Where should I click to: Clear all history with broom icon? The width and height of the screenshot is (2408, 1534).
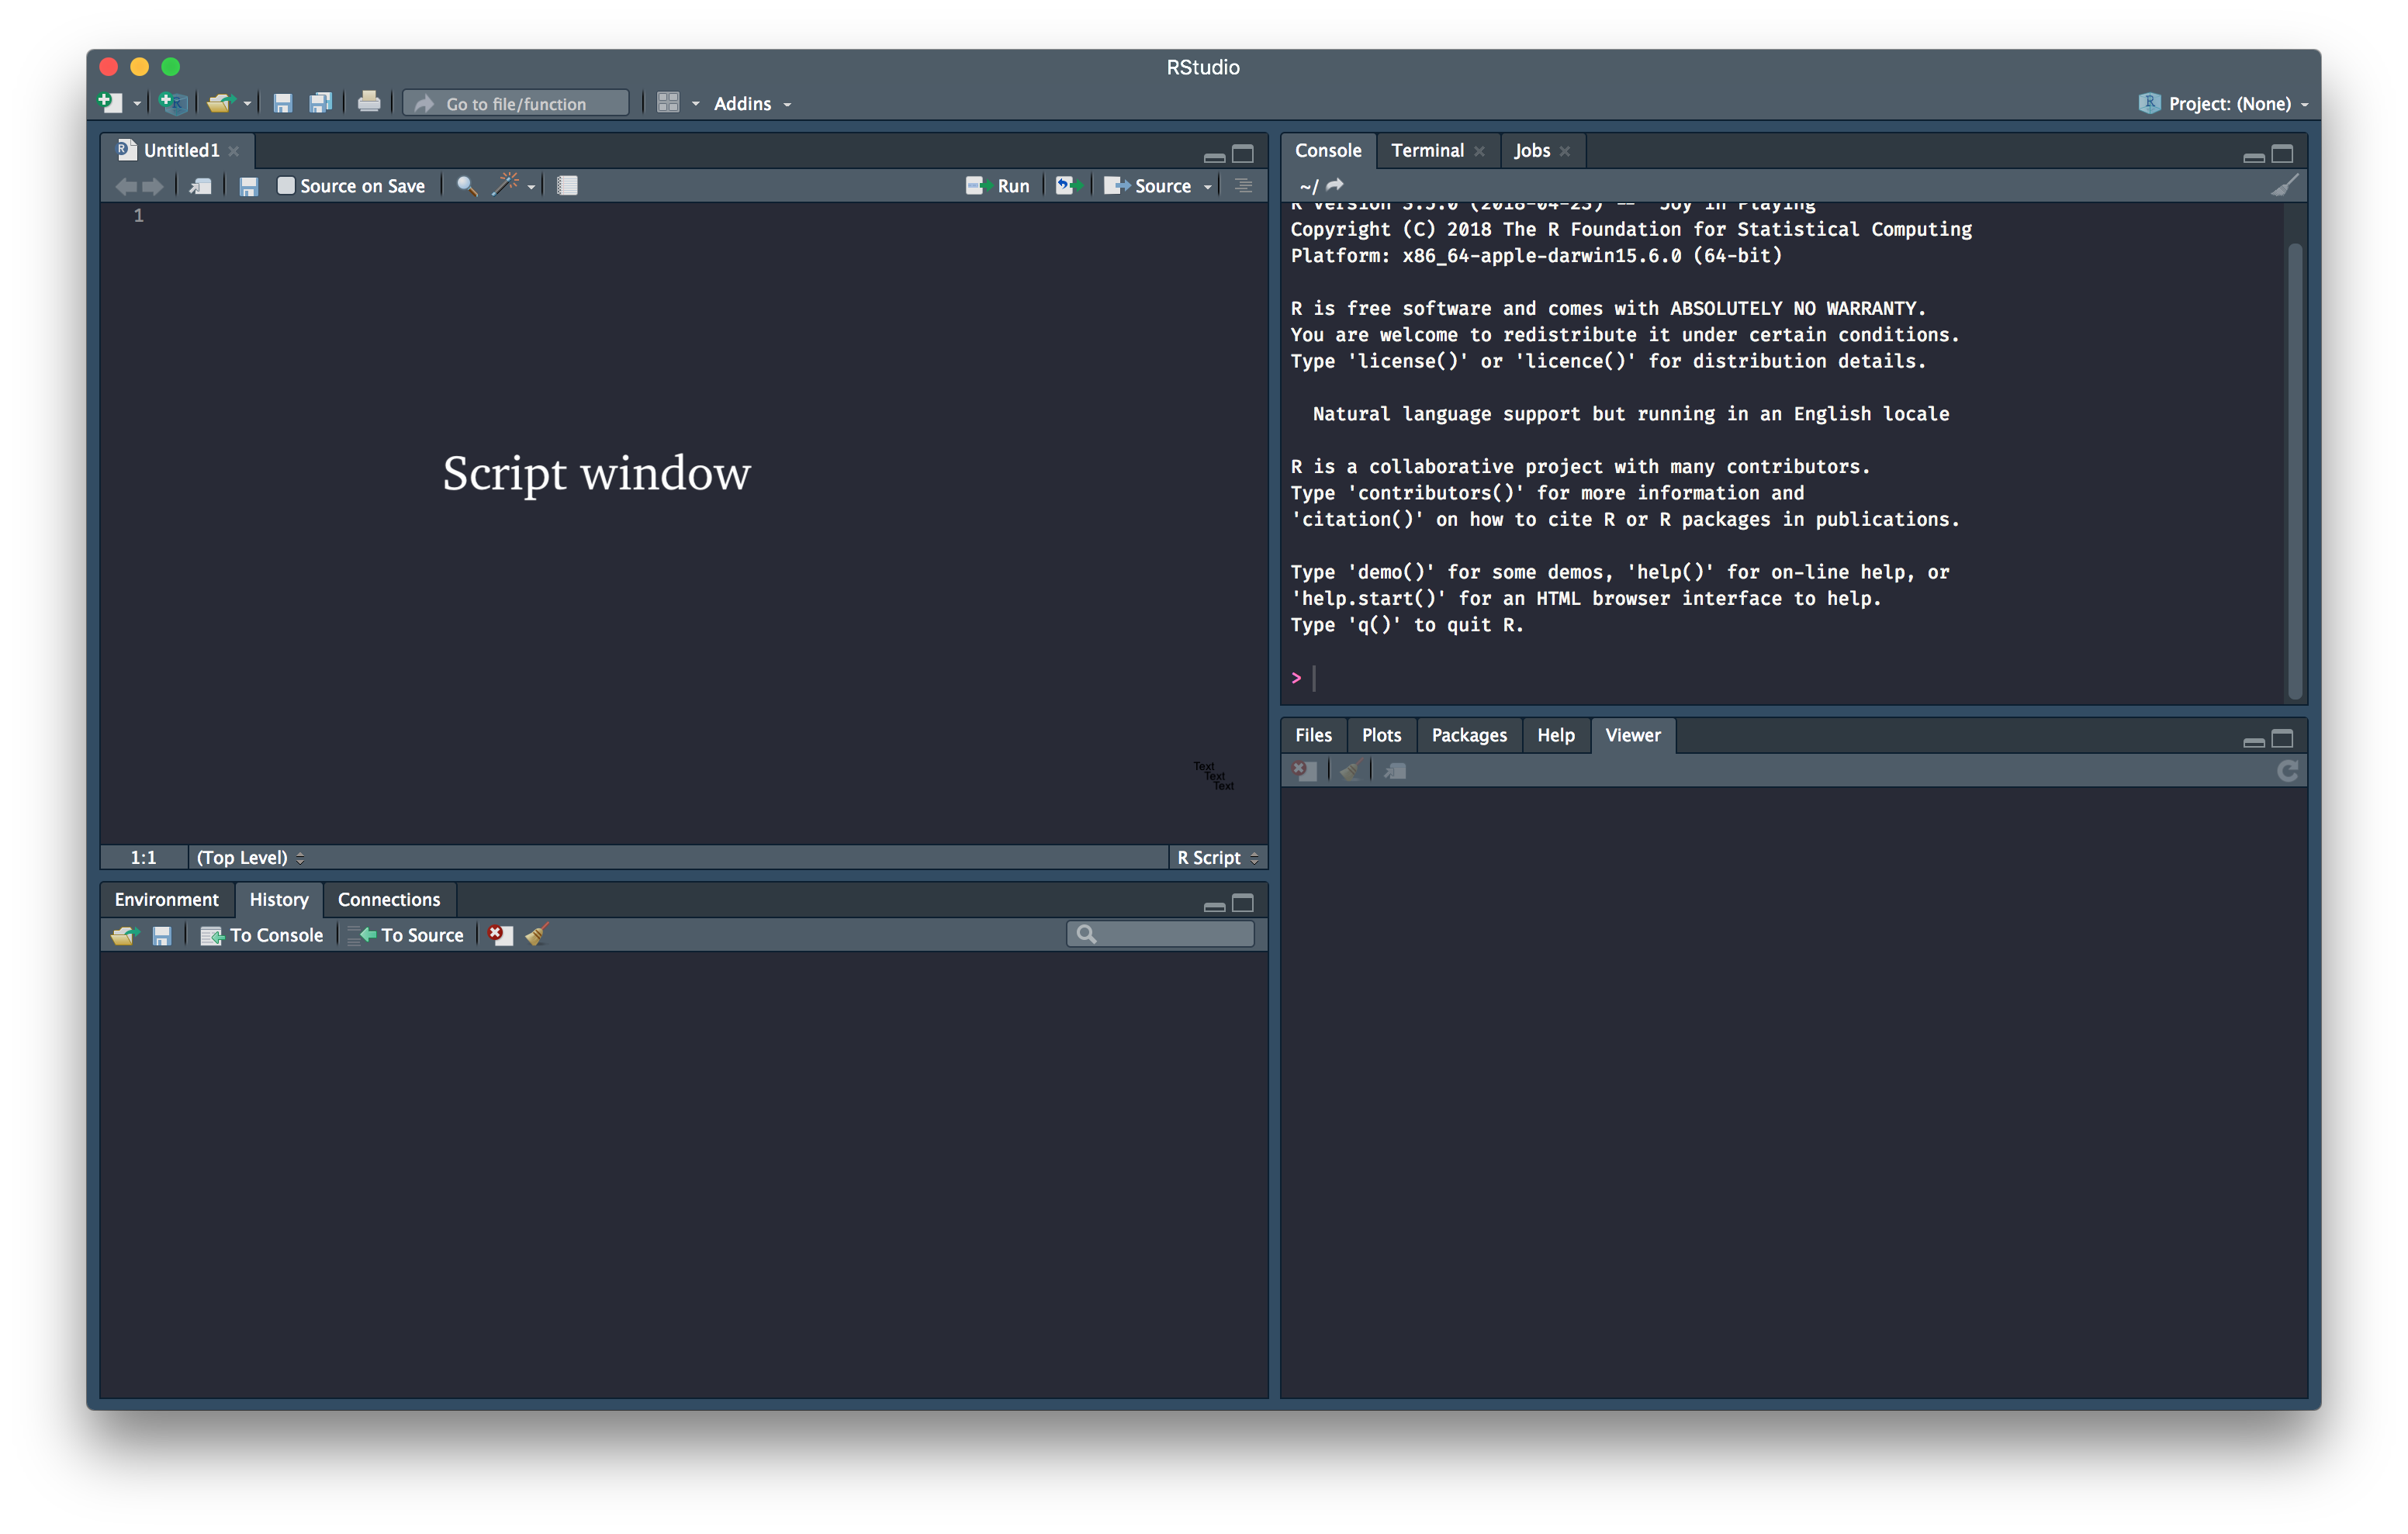click(537, 935)
